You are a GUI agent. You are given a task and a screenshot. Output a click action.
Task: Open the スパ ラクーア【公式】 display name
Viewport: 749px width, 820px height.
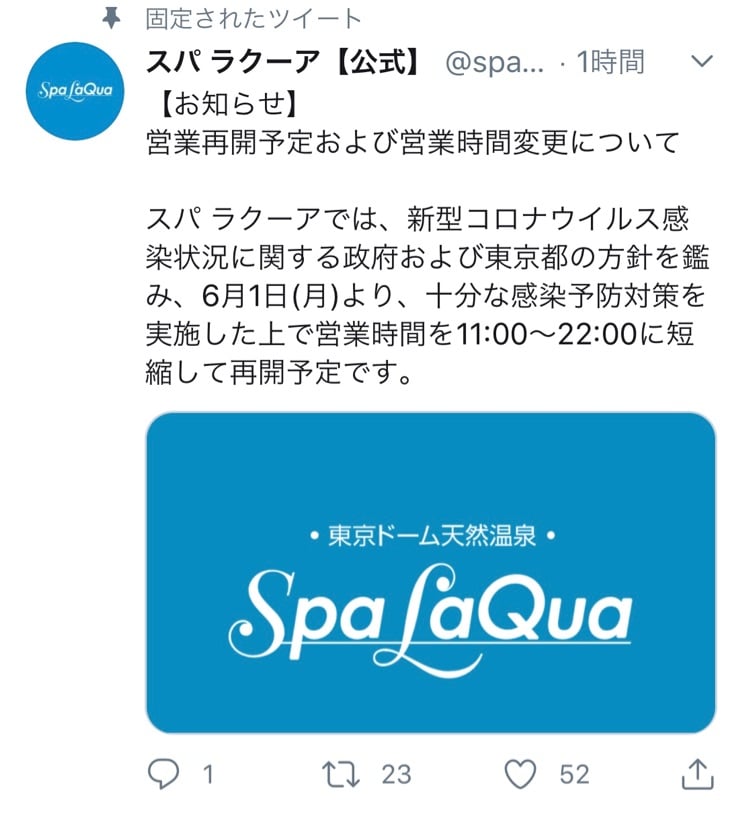click(283, 62)
